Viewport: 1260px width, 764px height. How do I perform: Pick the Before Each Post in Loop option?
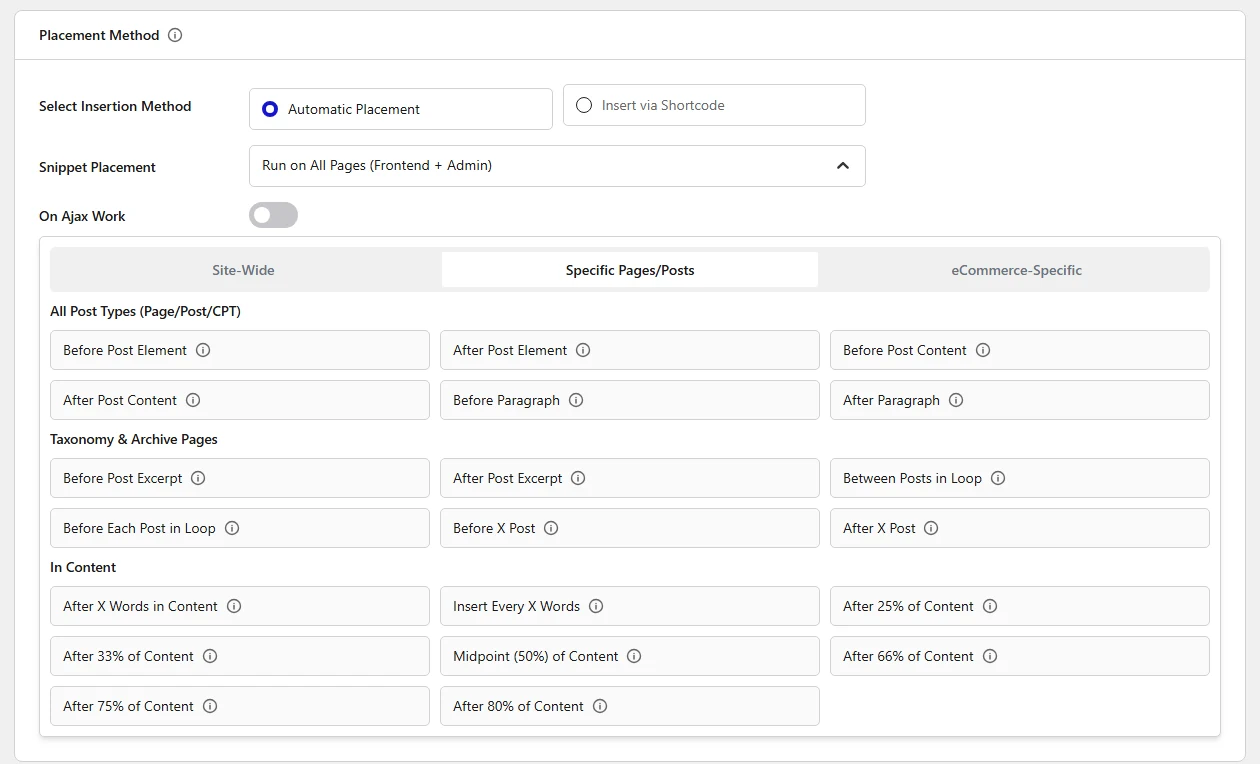click(240, 528)
